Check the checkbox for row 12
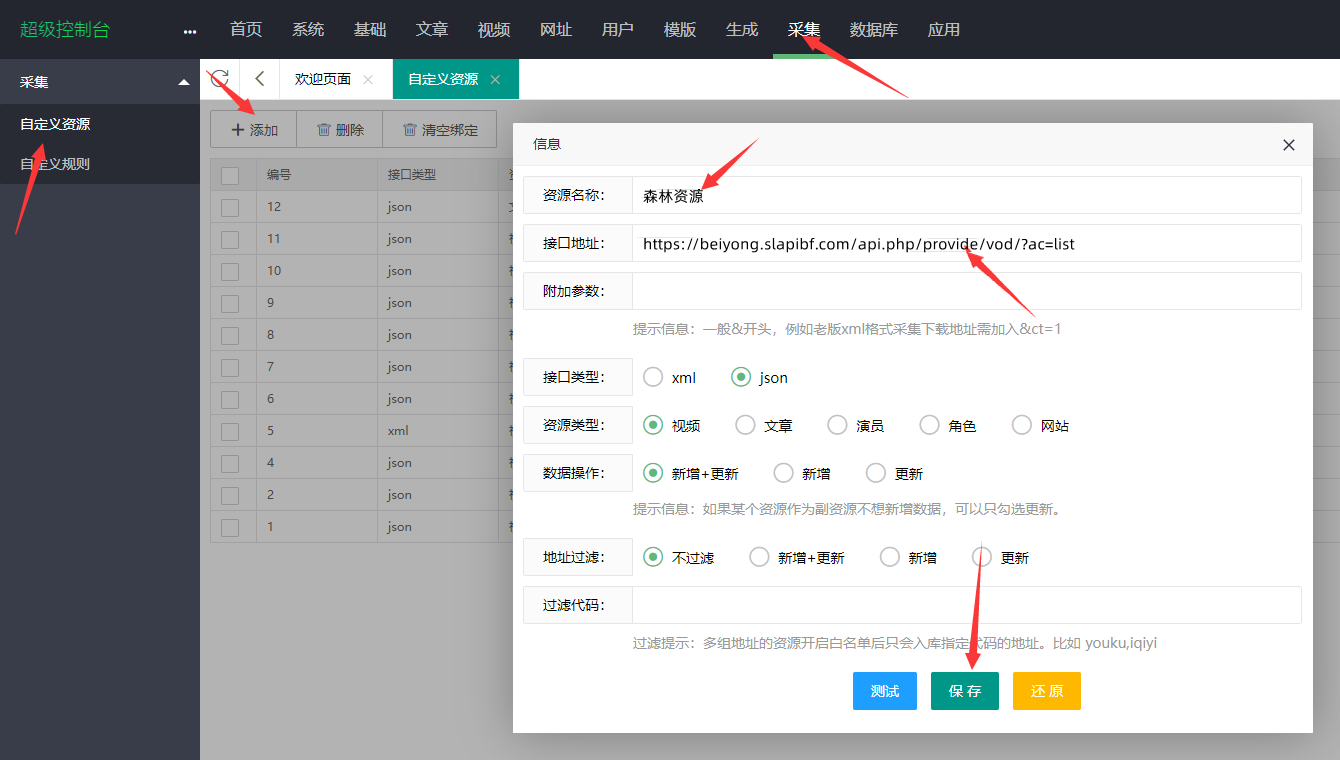 [x=230, y=207]
